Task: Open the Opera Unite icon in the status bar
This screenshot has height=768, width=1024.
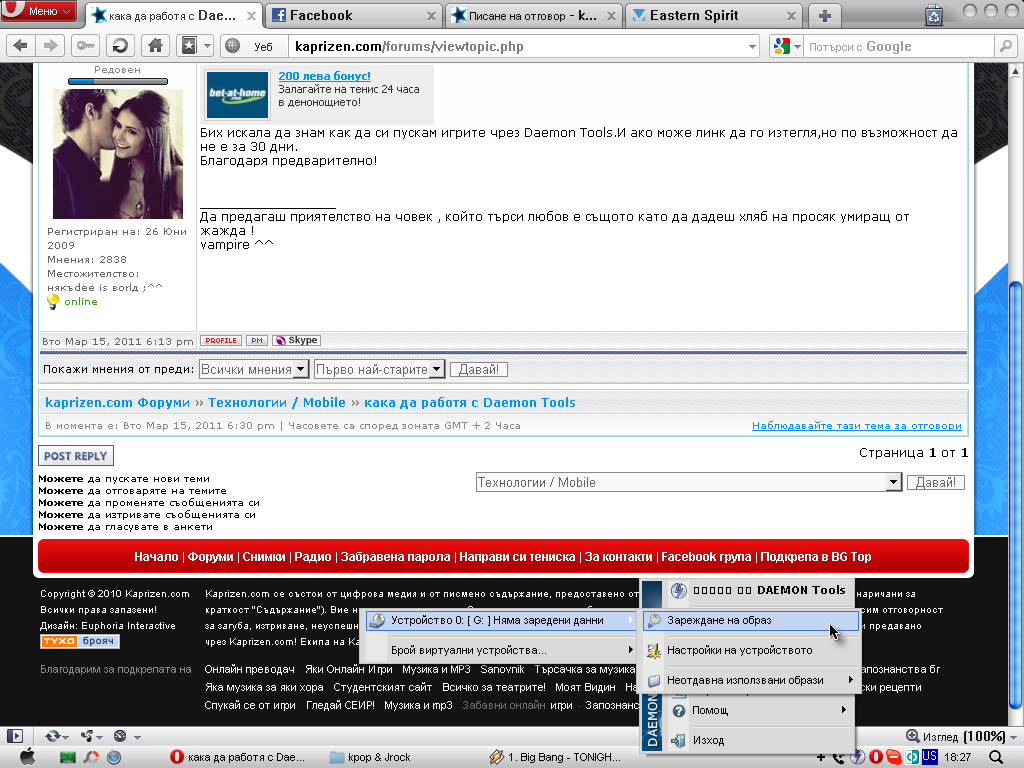Action: [87, 736]
